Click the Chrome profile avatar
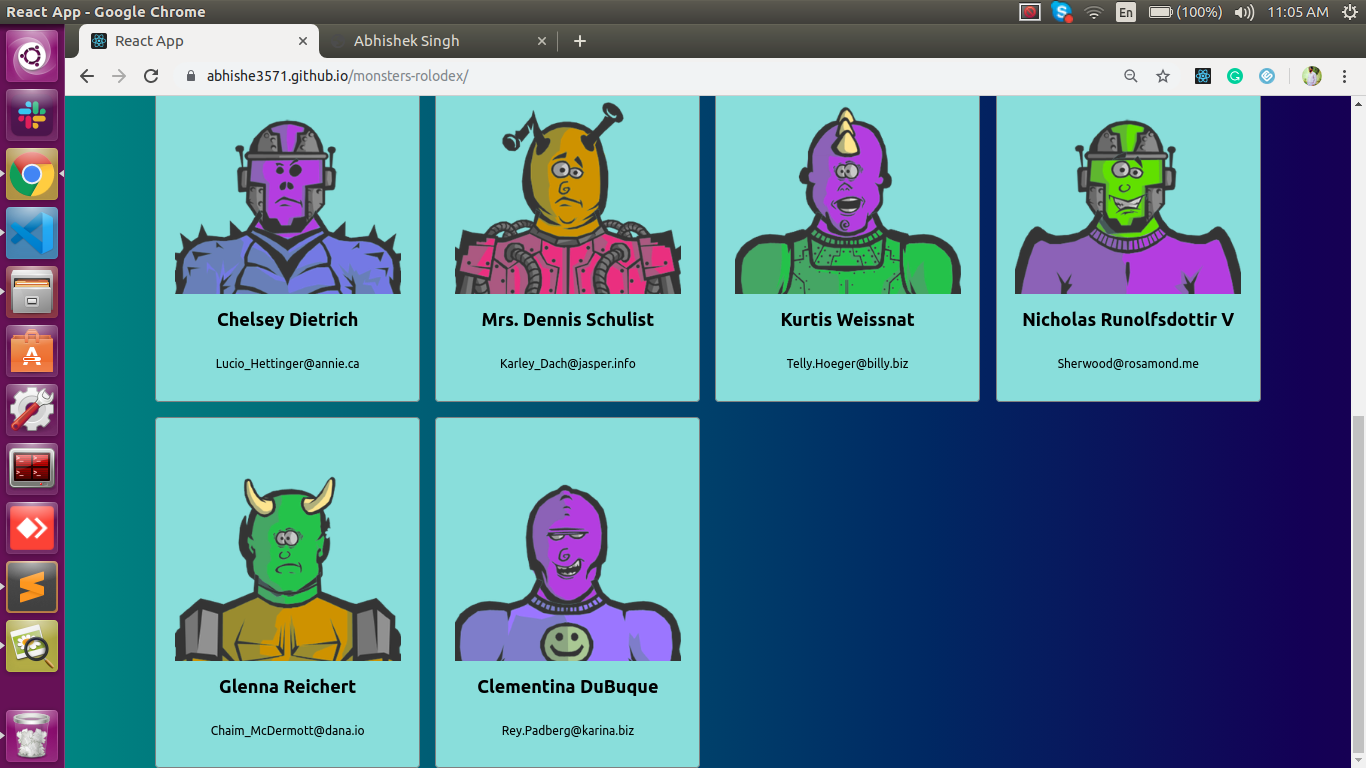 pos(1312,76)
